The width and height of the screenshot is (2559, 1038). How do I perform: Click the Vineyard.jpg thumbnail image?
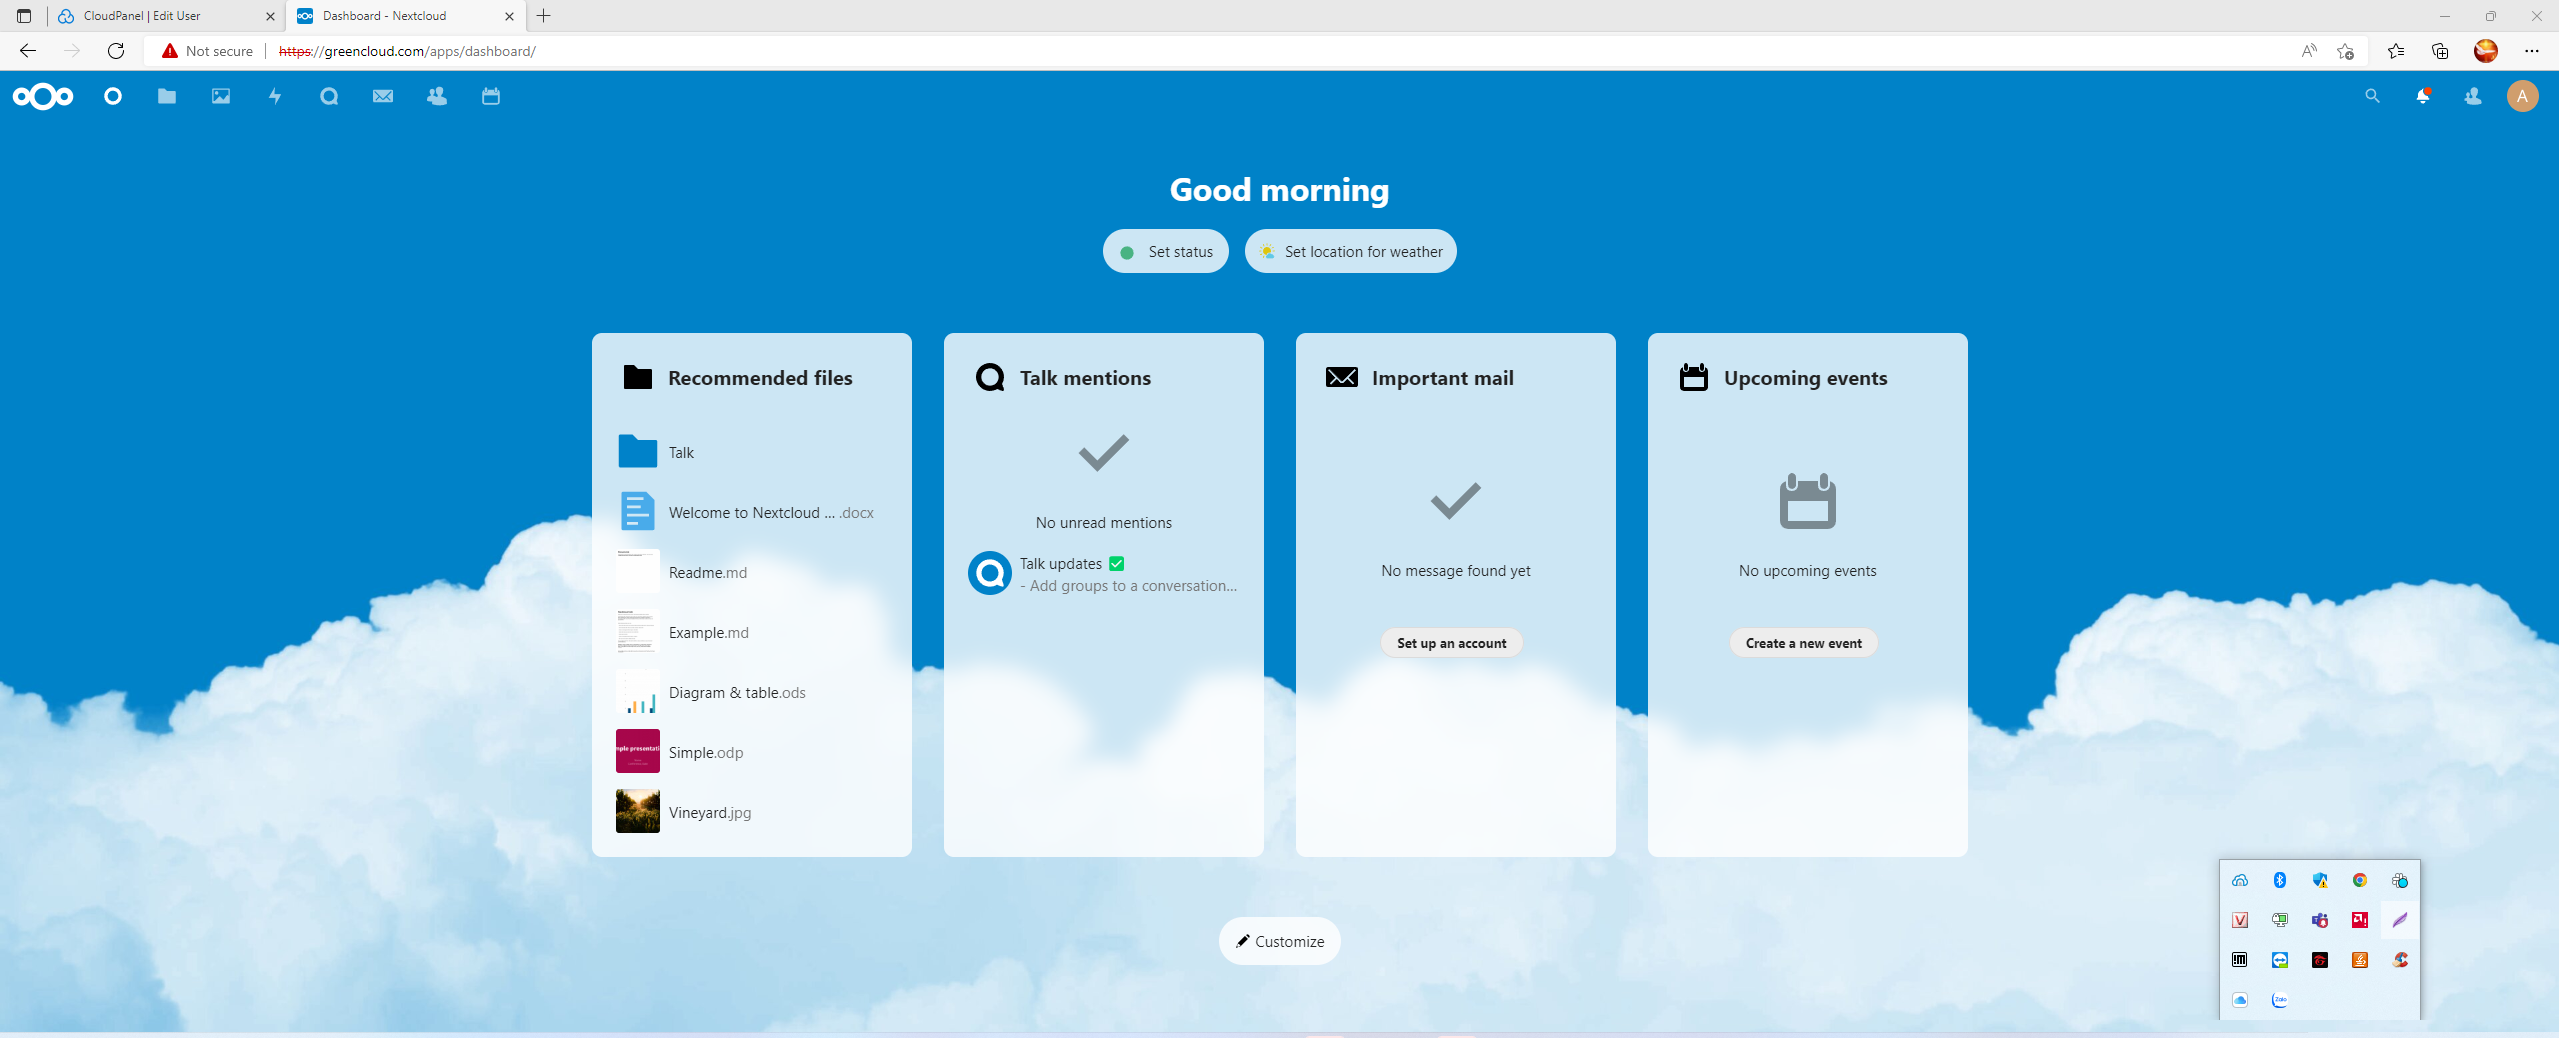638,811
